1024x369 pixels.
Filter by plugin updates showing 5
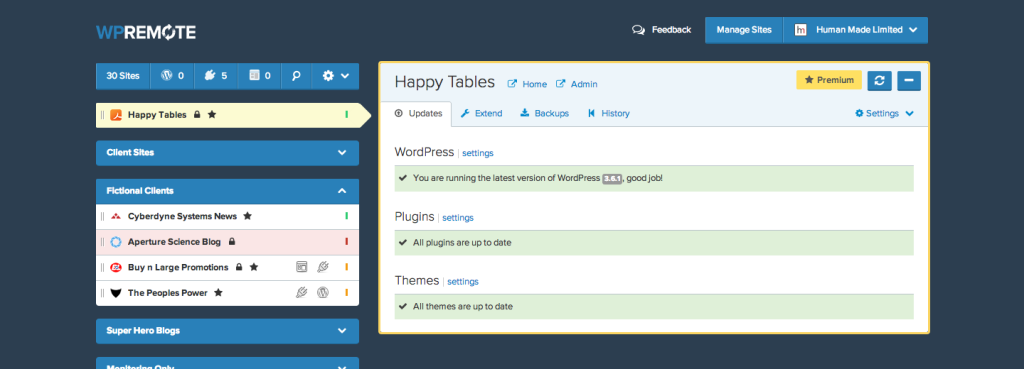click(216, 76)
